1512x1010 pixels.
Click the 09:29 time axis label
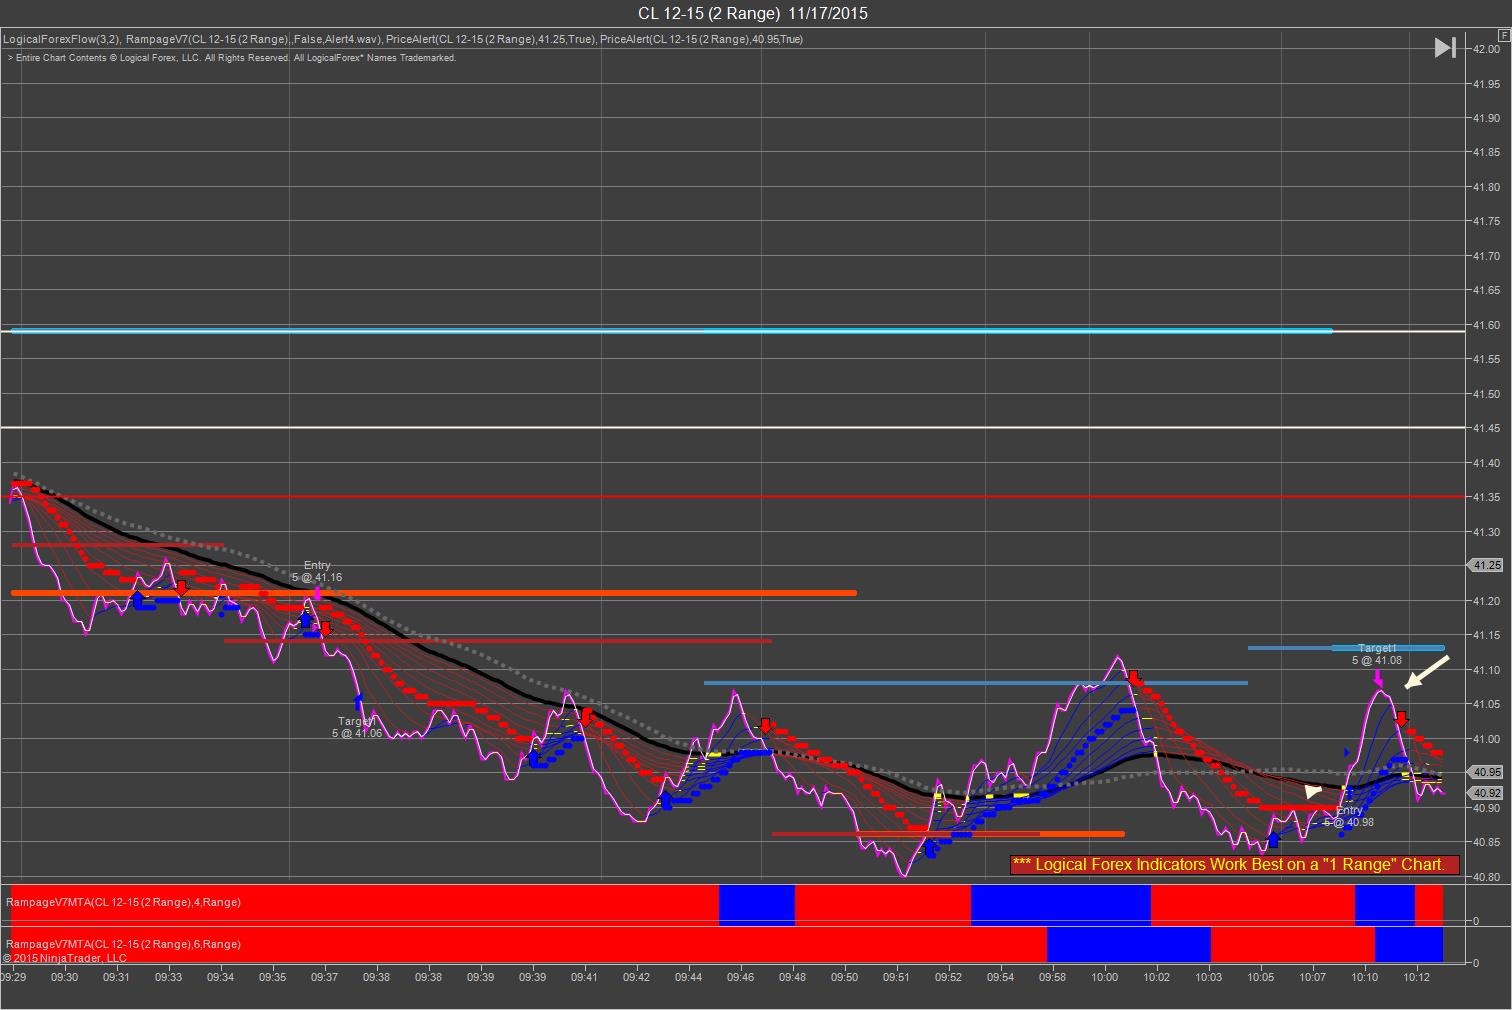[x=13, y=978]
